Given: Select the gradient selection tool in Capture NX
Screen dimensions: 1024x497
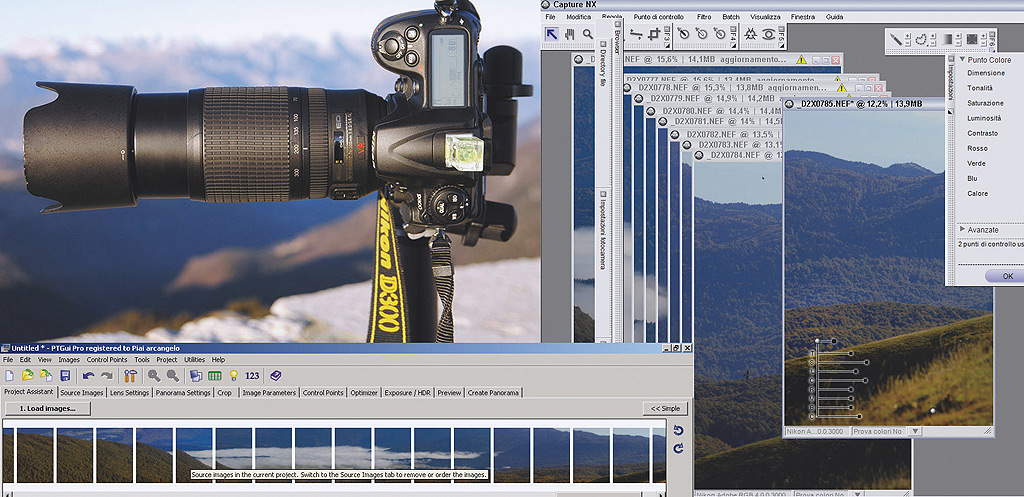Looking at the screenshot, I should point(947,39).
